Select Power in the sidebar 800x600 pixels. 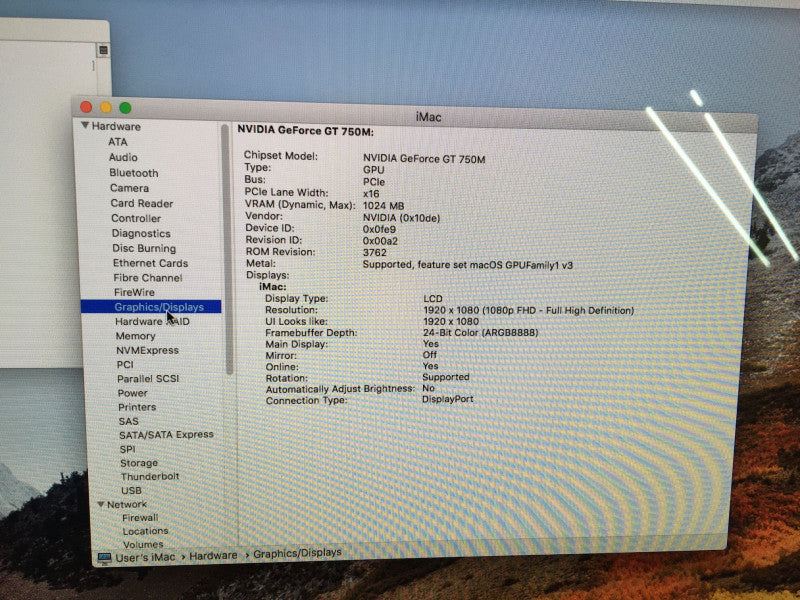click(132, 393)
